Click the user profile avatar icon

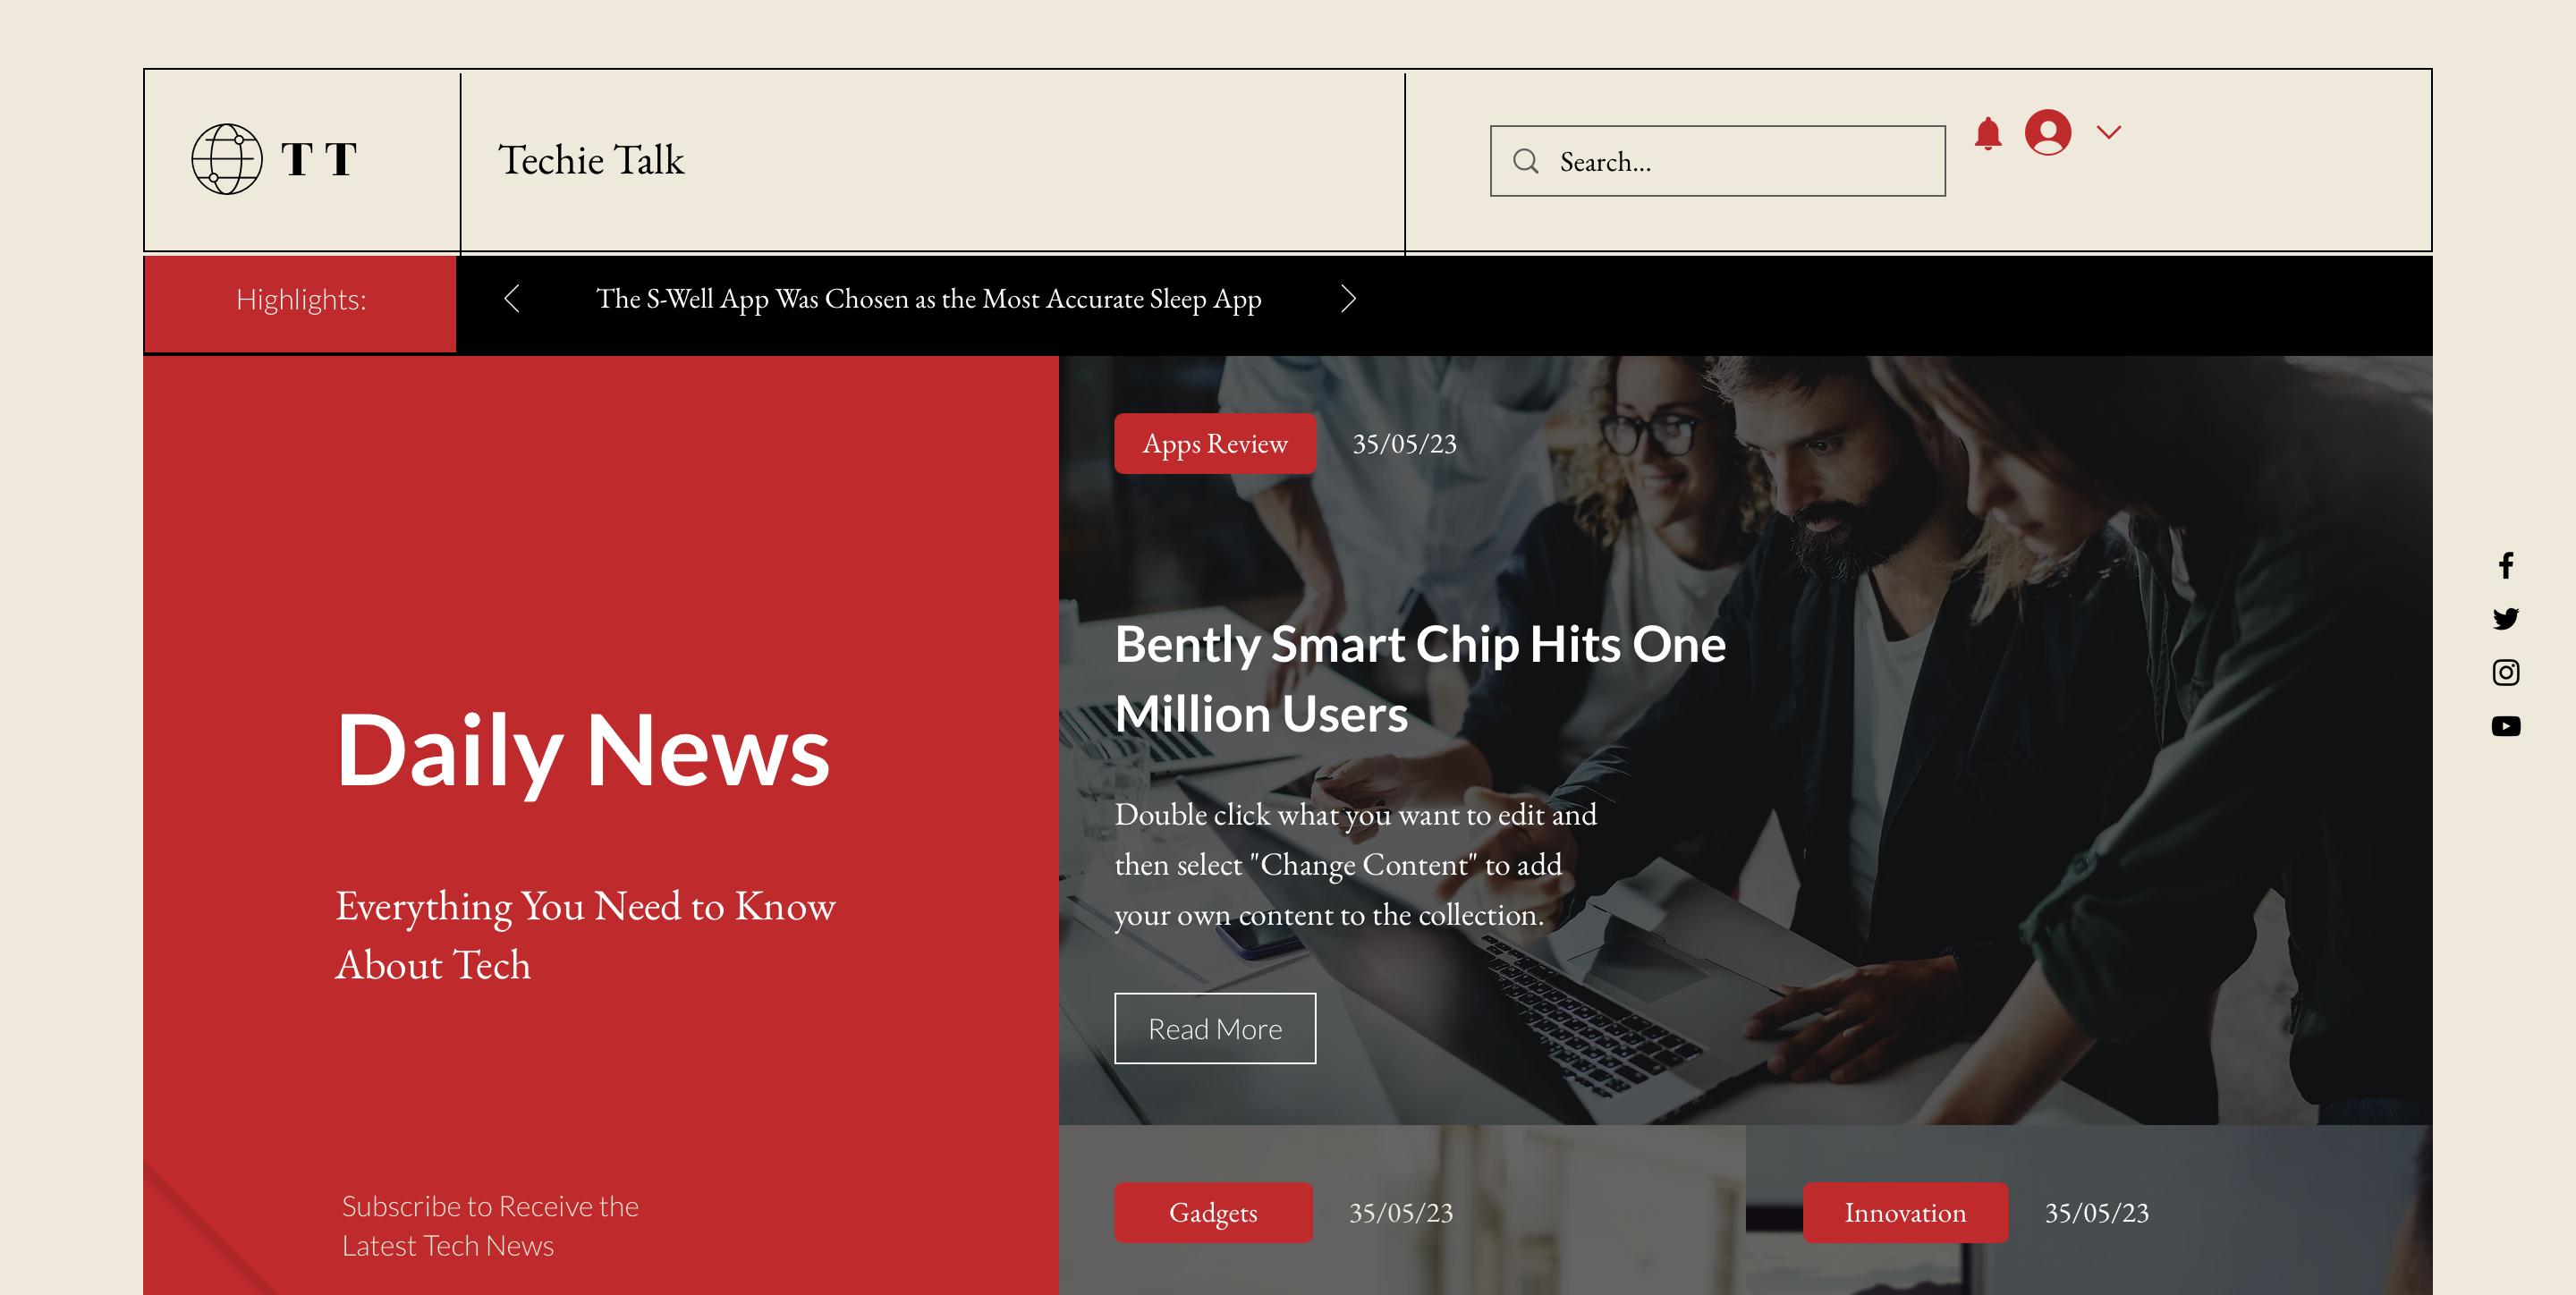point(2047,134)
